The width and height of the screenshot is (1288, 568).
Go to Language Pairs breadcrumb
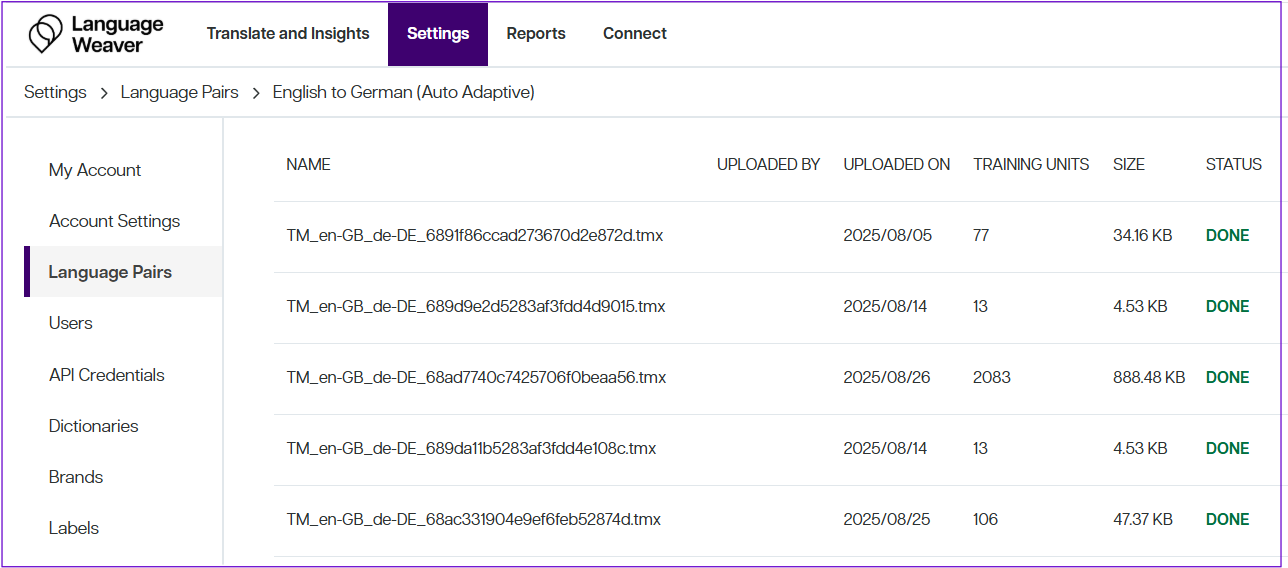[180, 92]
